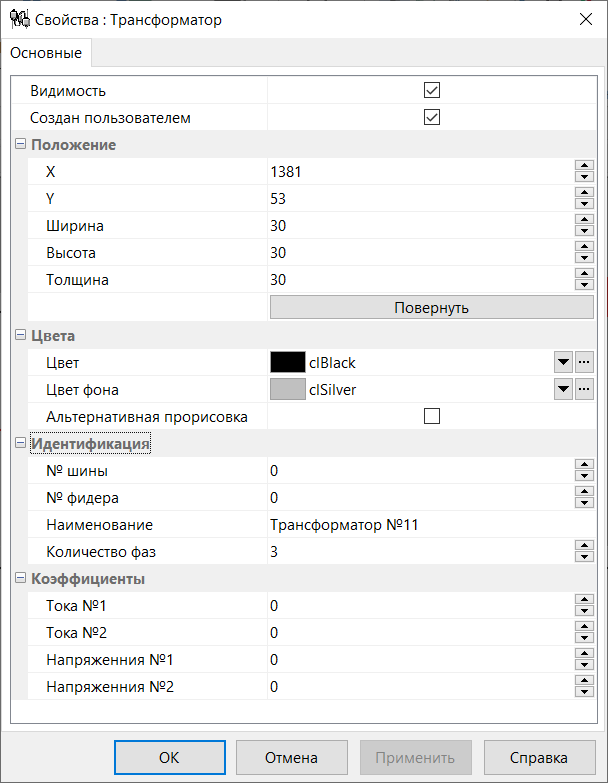Decrease the X position value
This screenshot has height=783, width=608.
pos(585,177)
